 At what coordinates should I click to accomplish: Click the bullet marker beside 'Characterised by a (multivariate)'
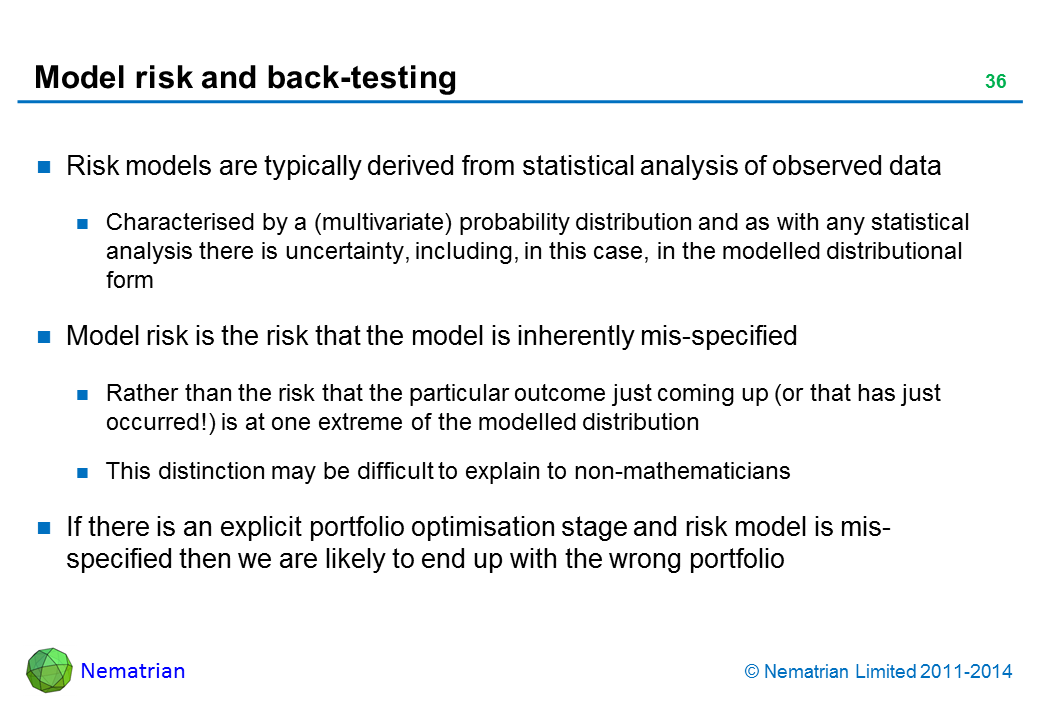pyautogui.click(x=83, y=222)
